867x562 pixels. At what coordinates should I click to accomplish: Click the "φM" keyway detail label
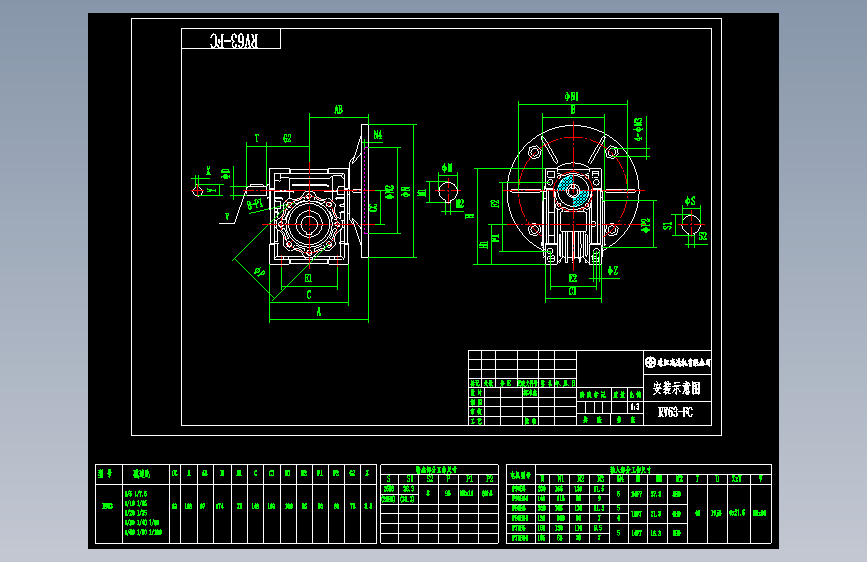tap(447, 168)
